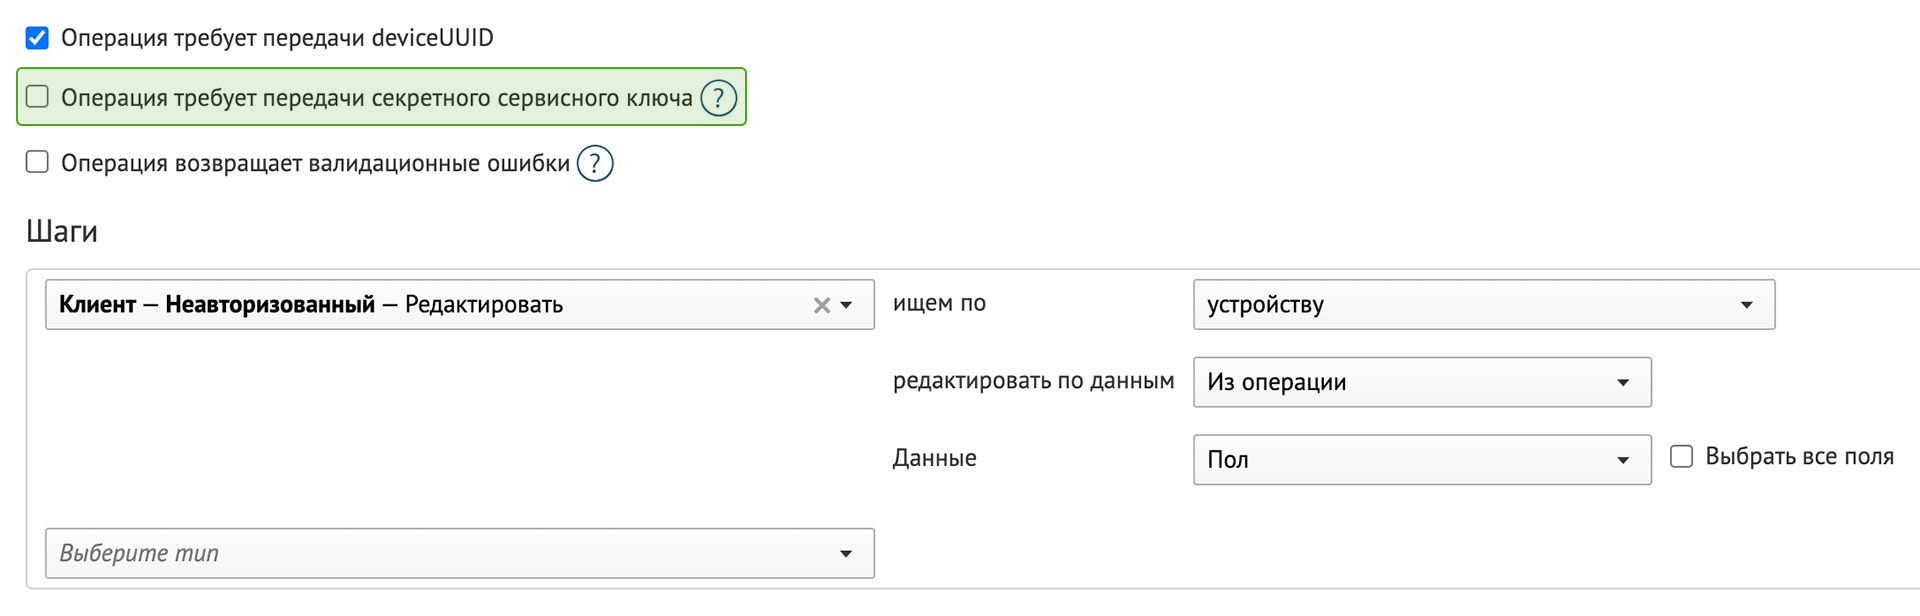
Task: Open help for the secret service key option
Action: point(718,98)
